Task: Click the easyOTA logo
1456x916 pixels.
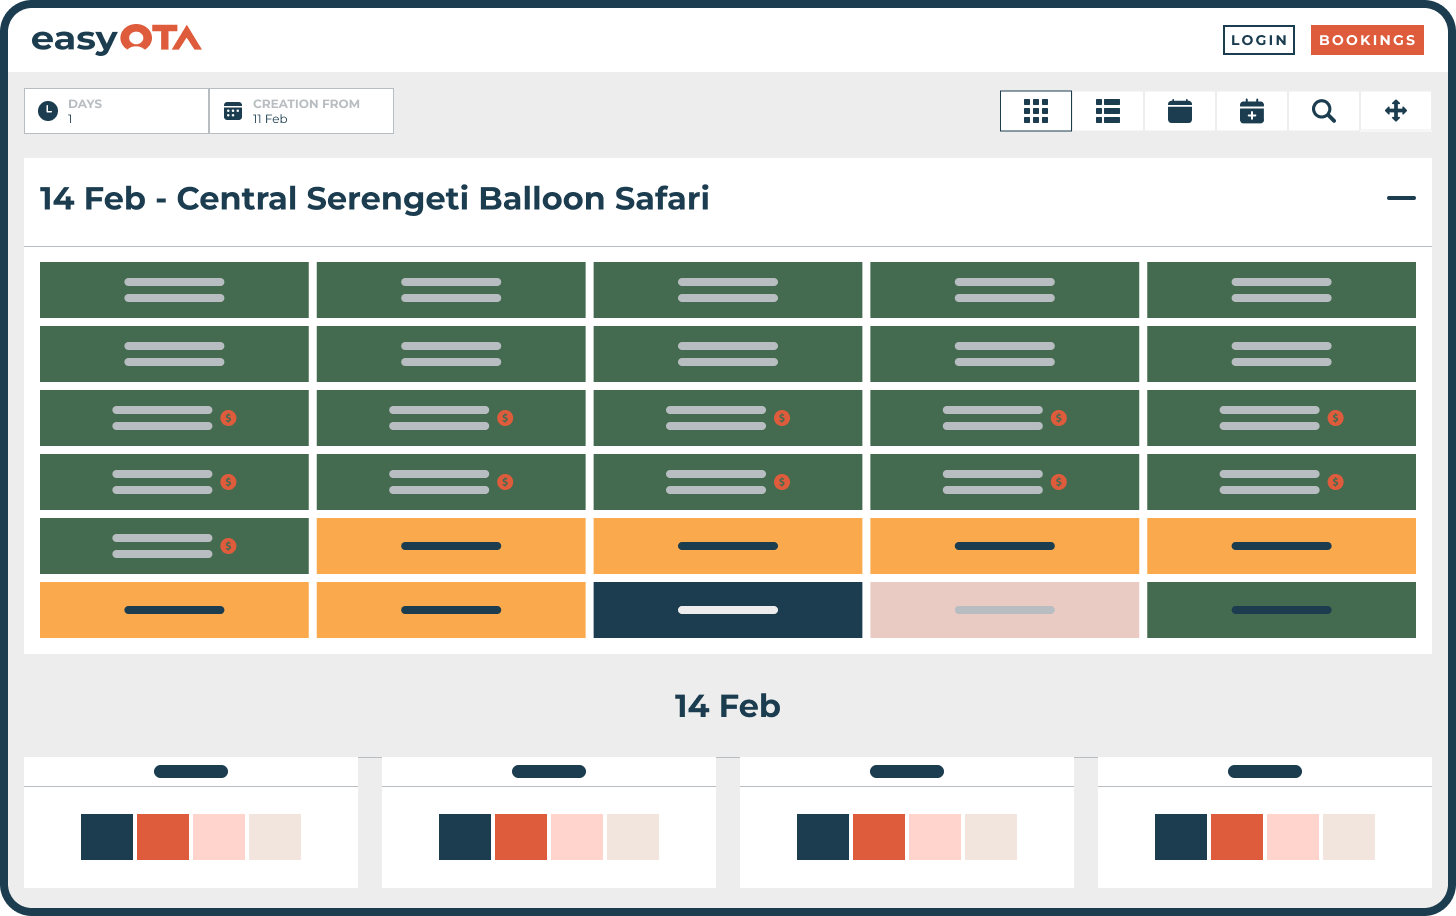Action: (117, 39)
